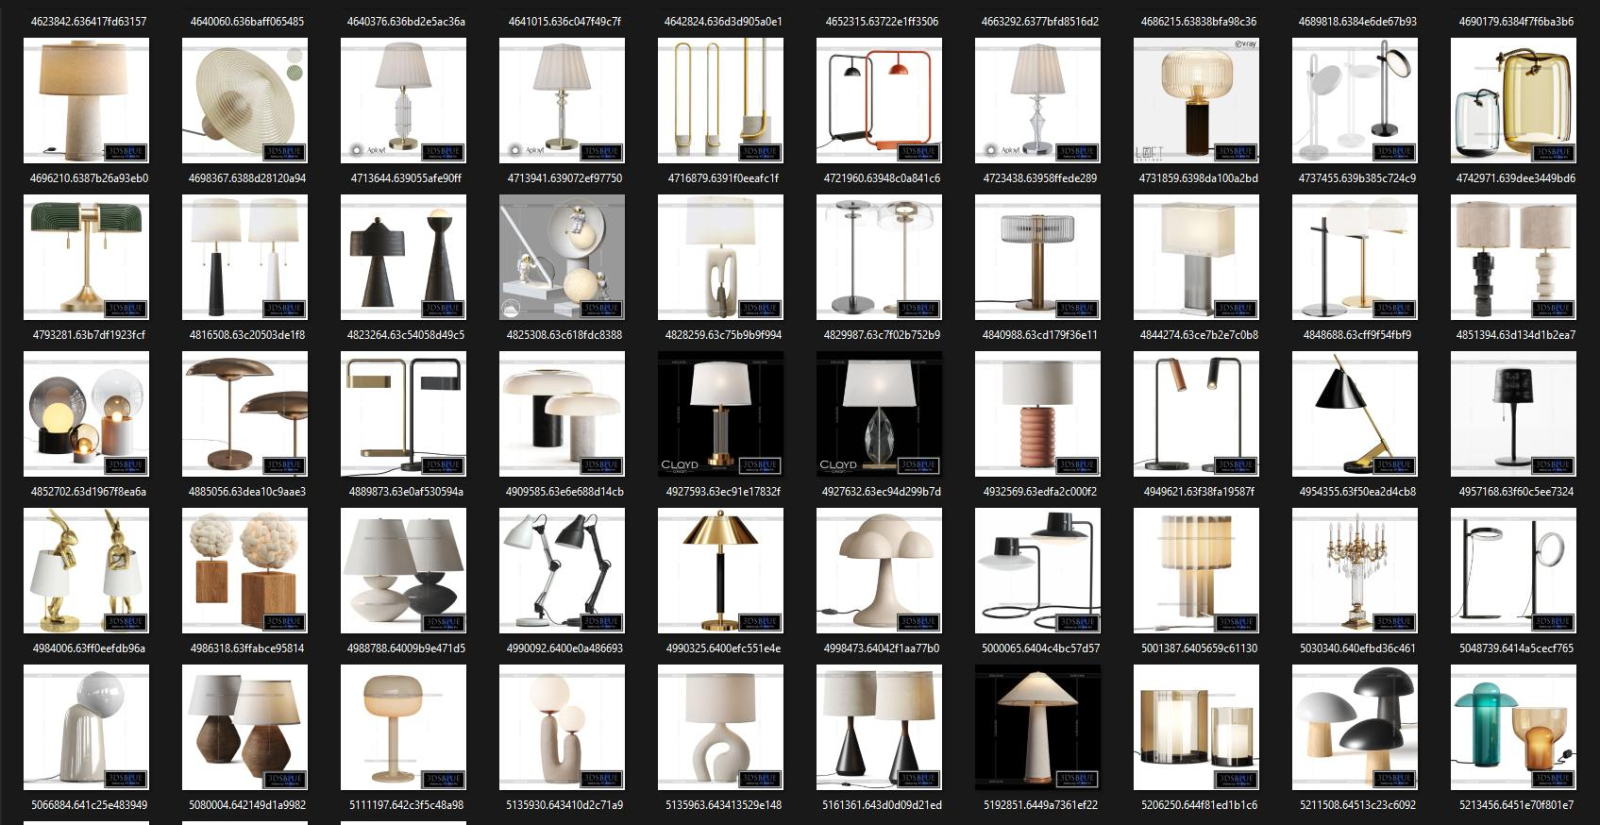Image resolution: width=1600 pixels, height=825 pixels.
Task: Open the black cone lamp with gold arm
Action: point(1355,413)
